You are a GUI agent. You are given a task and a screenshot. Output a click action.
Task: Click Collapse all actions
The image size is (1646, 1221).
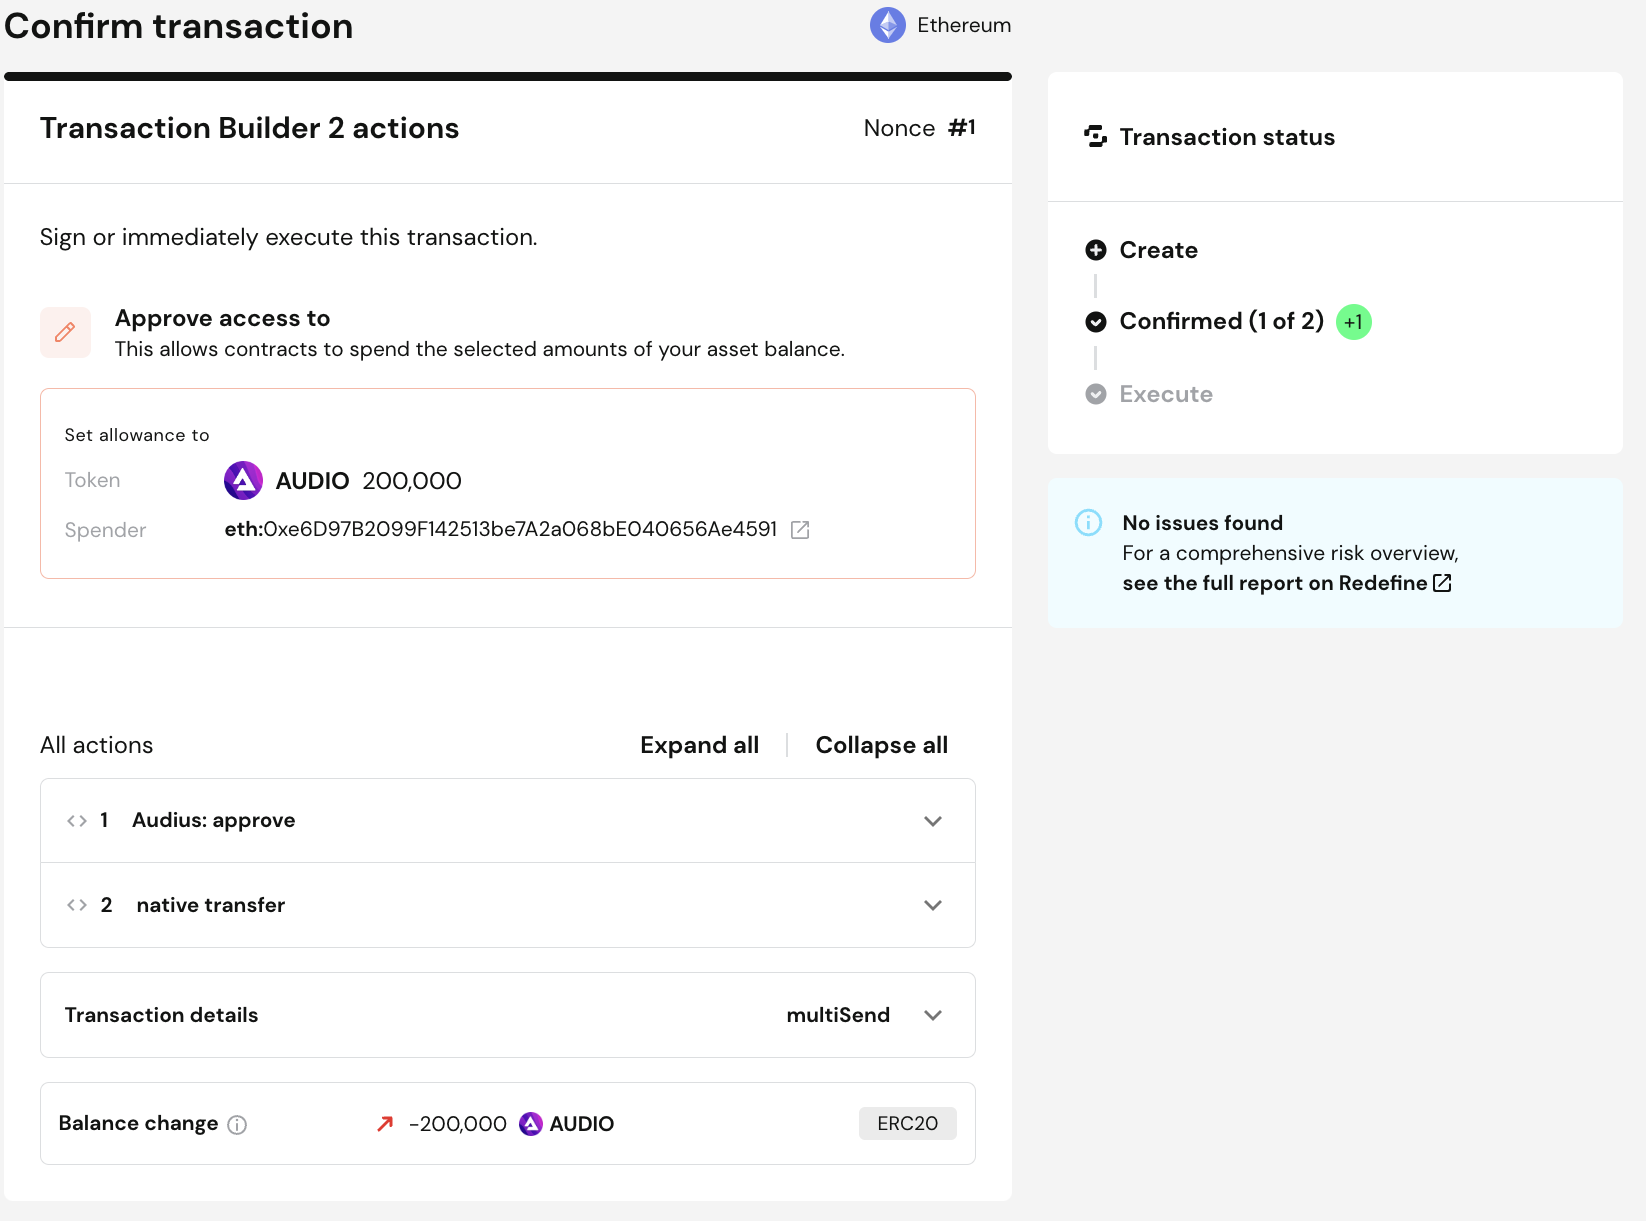(x=881, y=745)
